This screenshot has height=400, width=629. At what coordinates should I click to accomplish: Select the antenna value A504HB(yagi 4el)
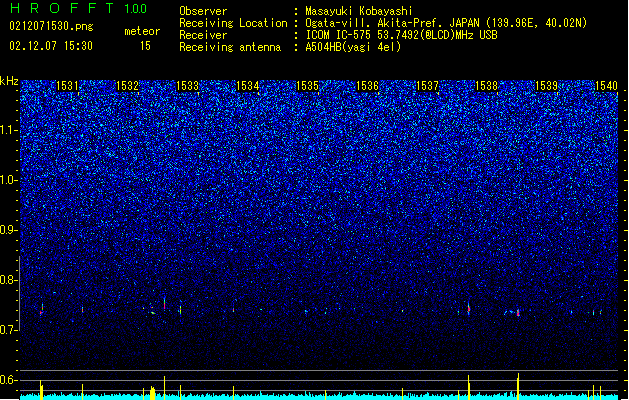point(353,47)
